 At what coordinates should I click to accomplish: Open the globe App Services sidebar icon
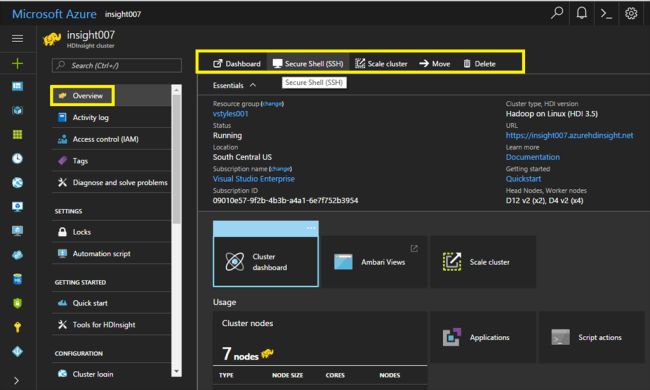pyautogui.click(x=17, y=182)
